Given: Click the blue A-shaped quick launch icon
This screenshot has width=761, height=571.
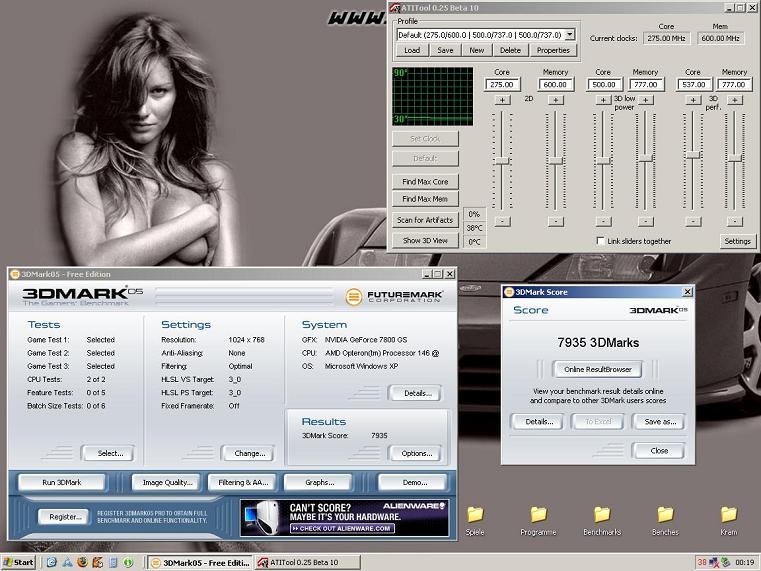Looking at the screenshot, I should pos(67,562).
